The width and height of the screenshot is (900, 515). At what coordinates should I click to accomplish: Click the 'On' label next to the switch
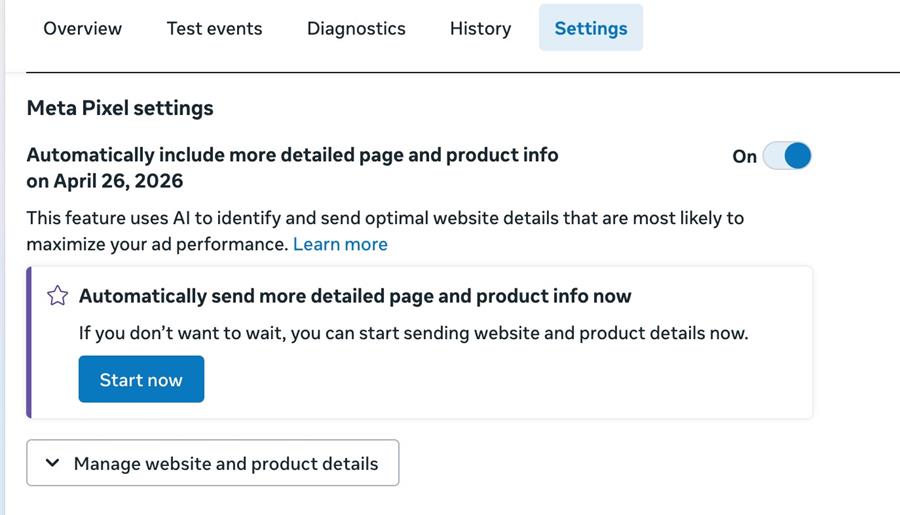(x=744, y=156)
